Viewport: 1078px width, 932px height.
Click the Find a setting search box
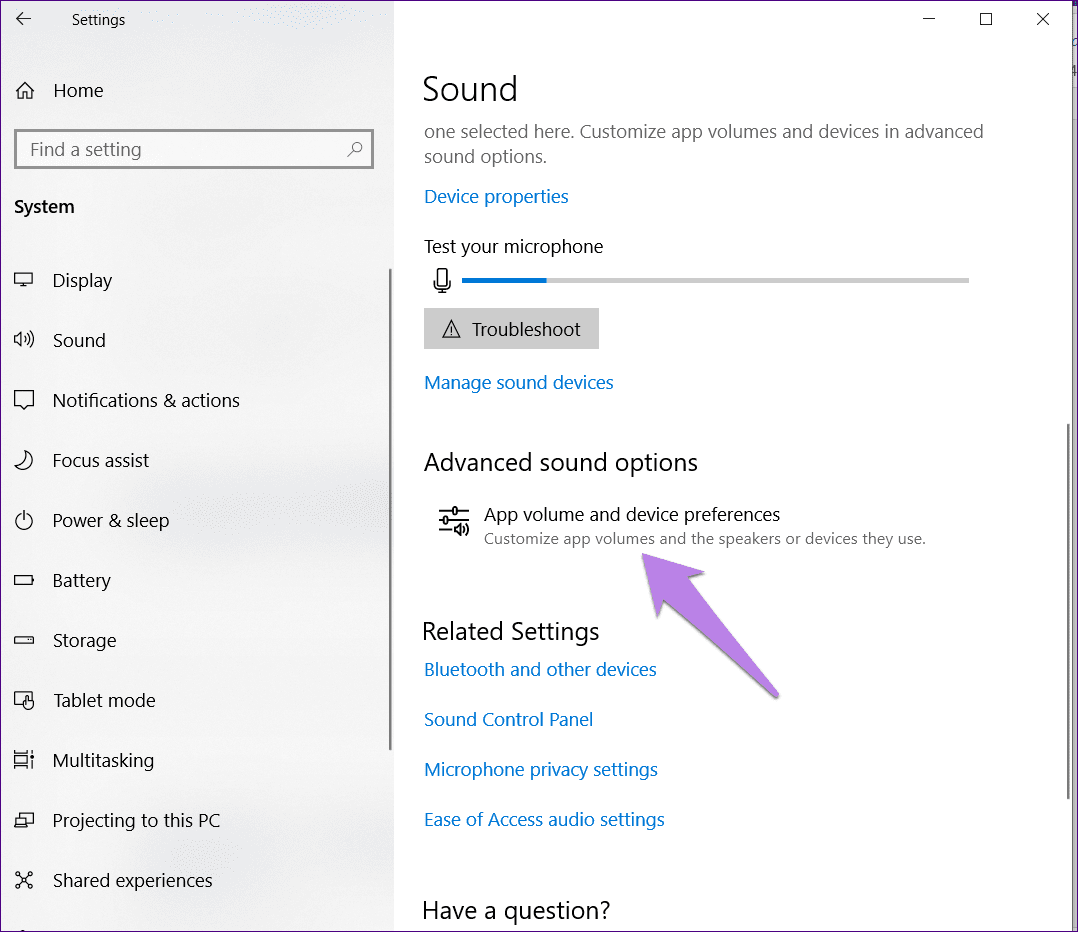click(194, 149)
